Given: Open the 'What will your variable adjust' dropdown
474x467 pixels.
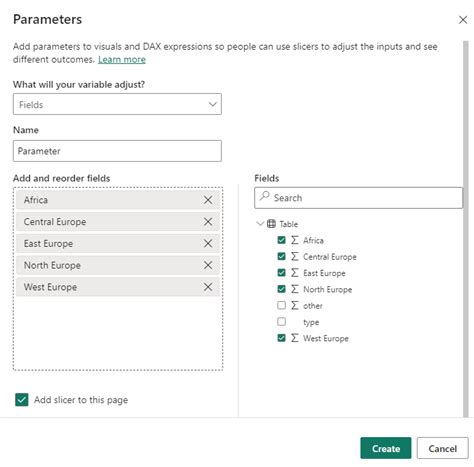Looking at the screenshot, I should tap(117, 104).
